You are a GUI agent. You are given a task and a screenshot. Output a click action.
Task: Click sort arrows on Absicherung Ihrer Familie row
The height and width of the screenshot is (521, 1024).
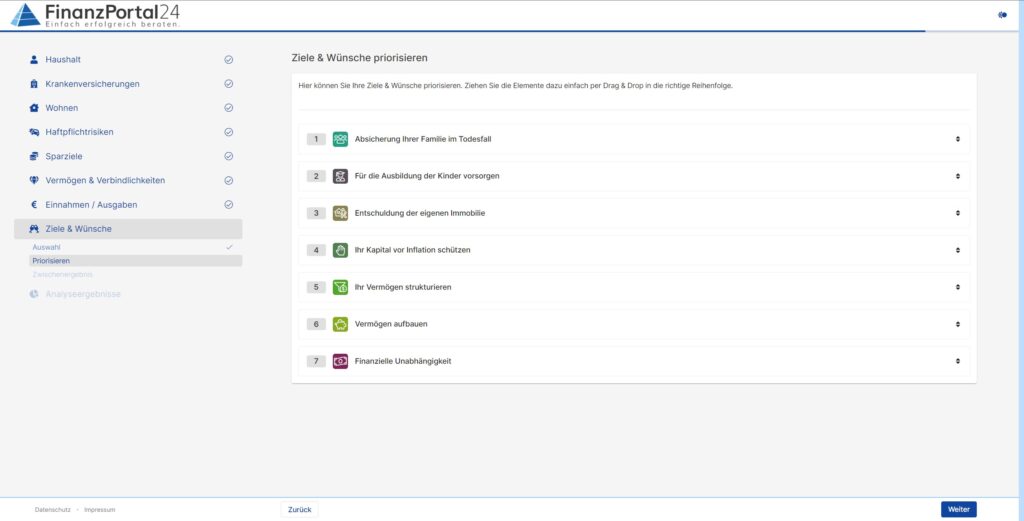pos(957,139)
